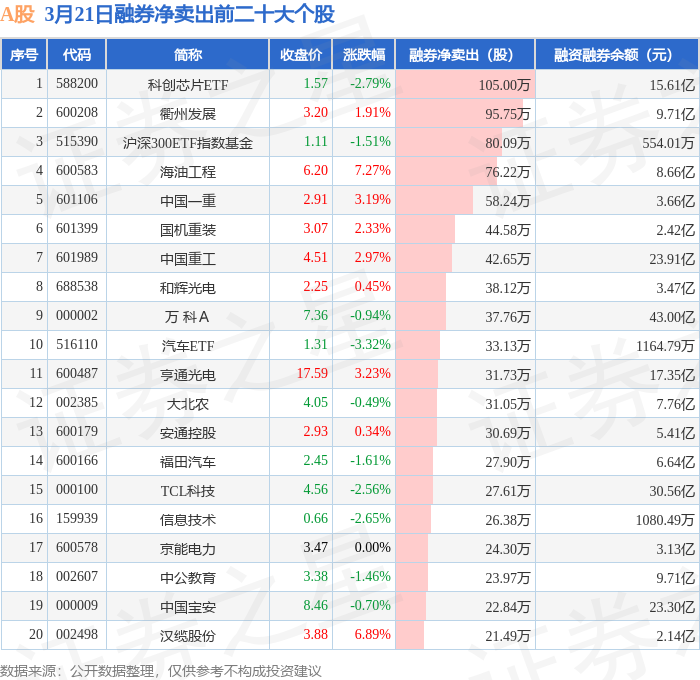Click stock code 002607

tap(77, 577)
